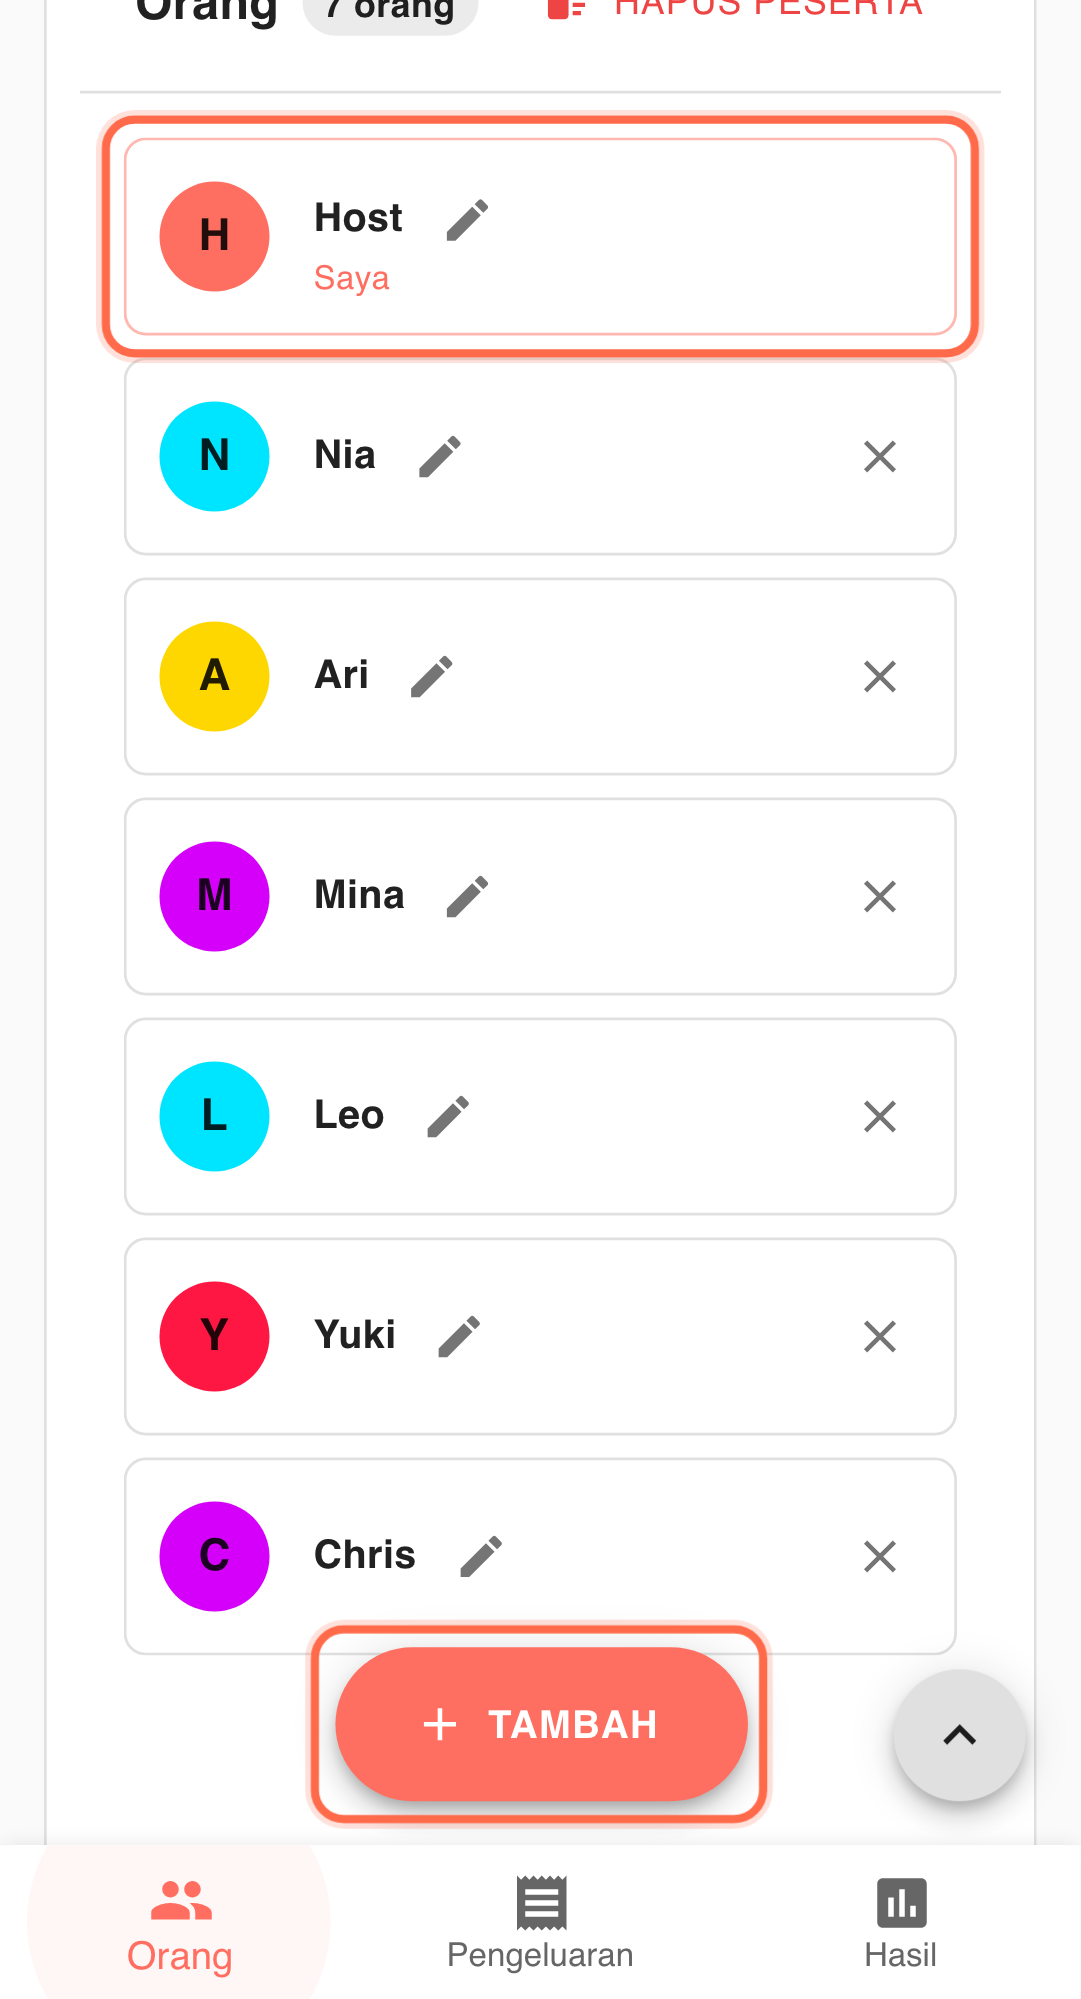Edit the Host name with pencil icon

point(467,220)
